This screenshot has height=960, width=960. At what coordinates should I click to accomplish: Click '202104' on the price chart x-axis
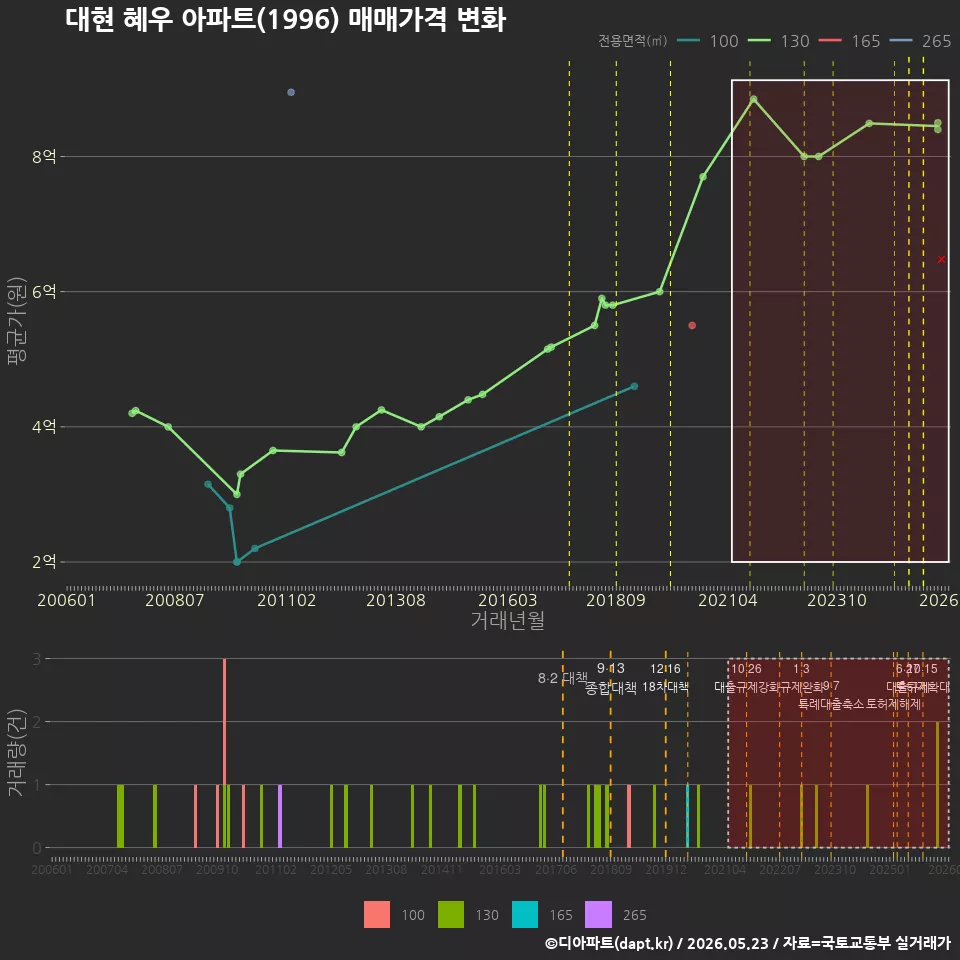coord(728,600)
